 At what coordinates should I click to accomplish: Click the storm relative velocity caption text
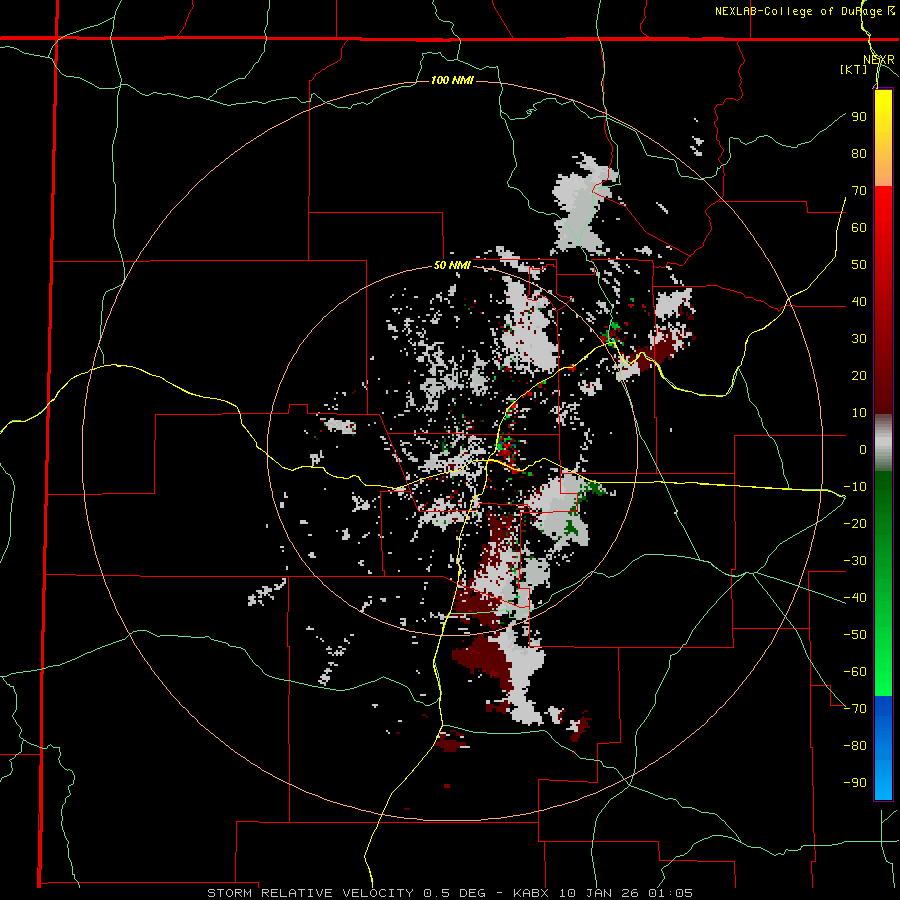click(x=449, y=893)
